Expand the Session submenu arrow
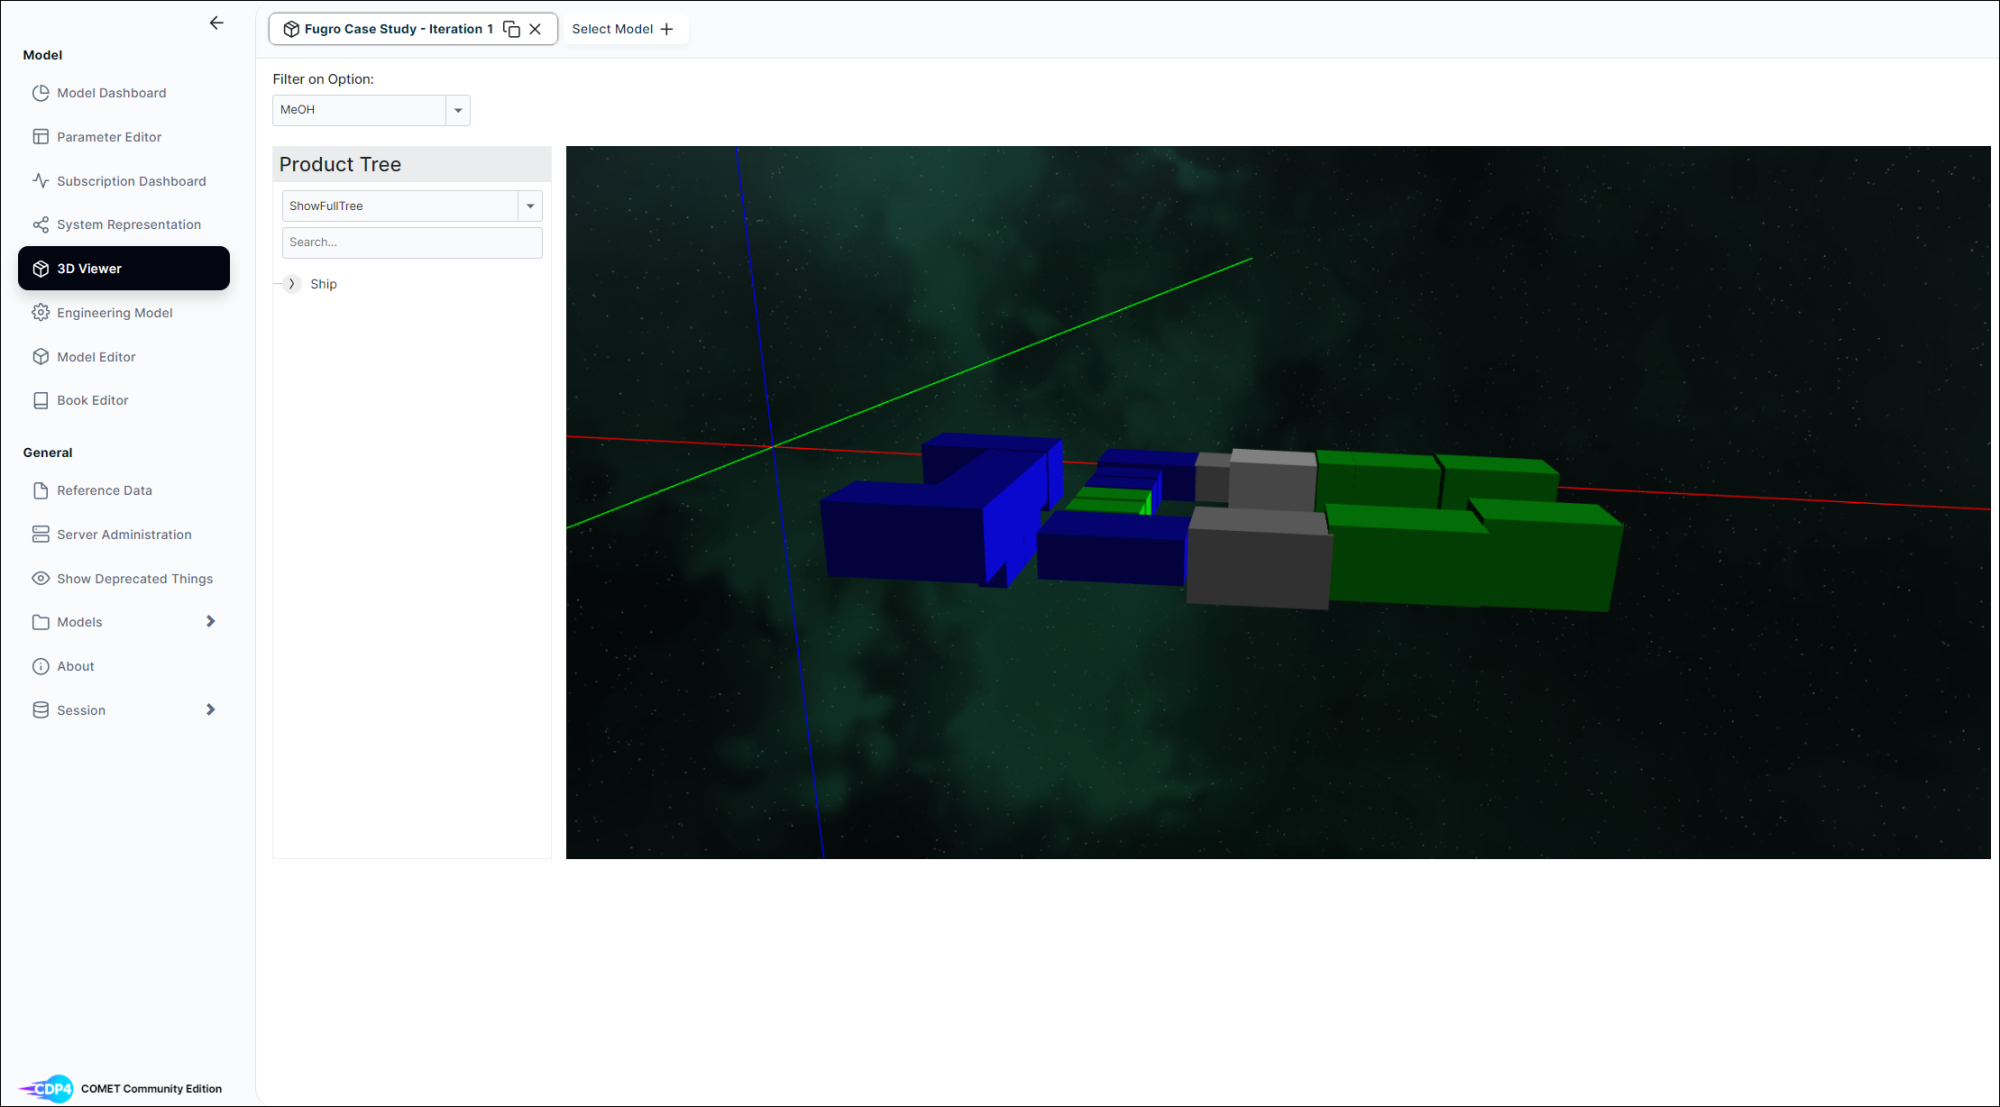The height and width of the screenshot is (1107, 2000). coord(210,710)
